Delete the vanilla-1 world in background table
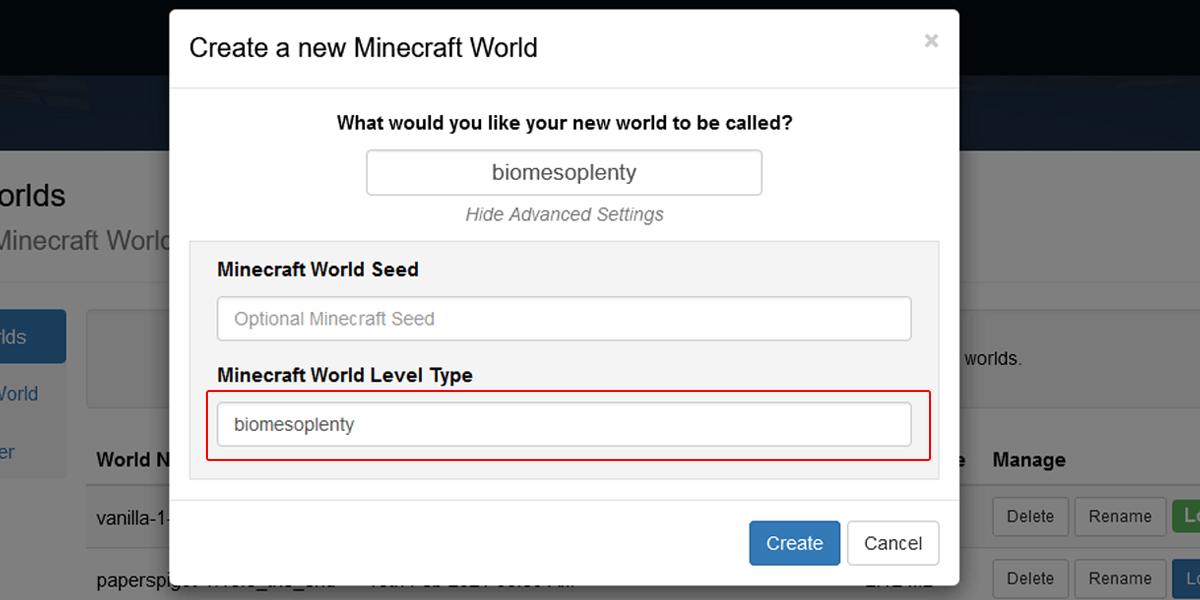1200x600 pixels. [1030, 517]
